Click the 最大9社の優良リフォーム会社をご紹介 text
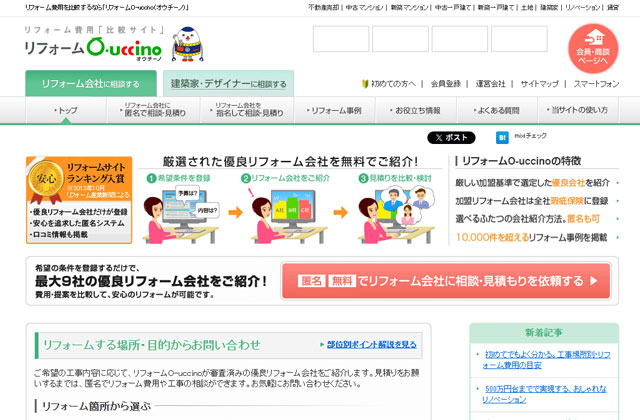The height and width of the screenshot is (420, 640). tap(151, 281)
